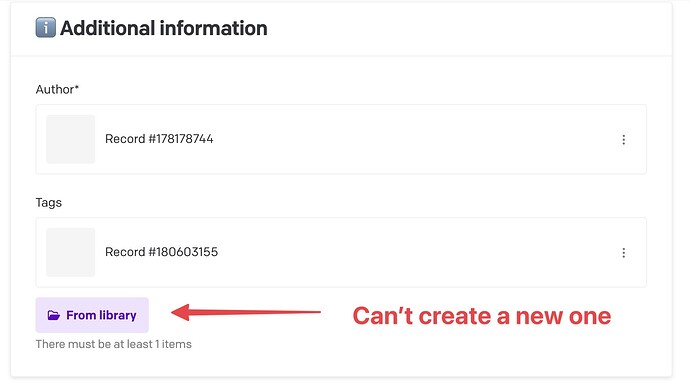Click the at-least-1-items hint text
Viewport: 690px width, 388px height.
coord(114,344)
